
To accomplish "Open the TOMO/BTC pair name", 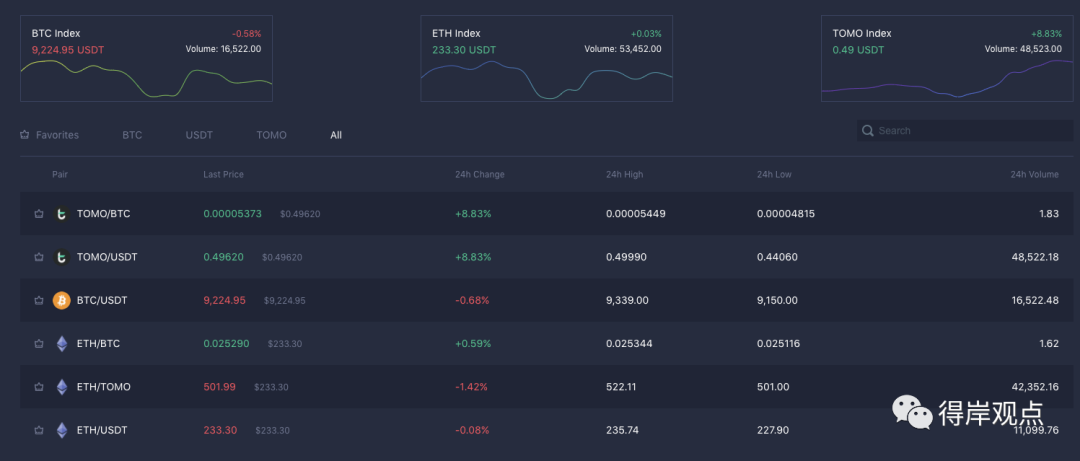I will 103,214.
